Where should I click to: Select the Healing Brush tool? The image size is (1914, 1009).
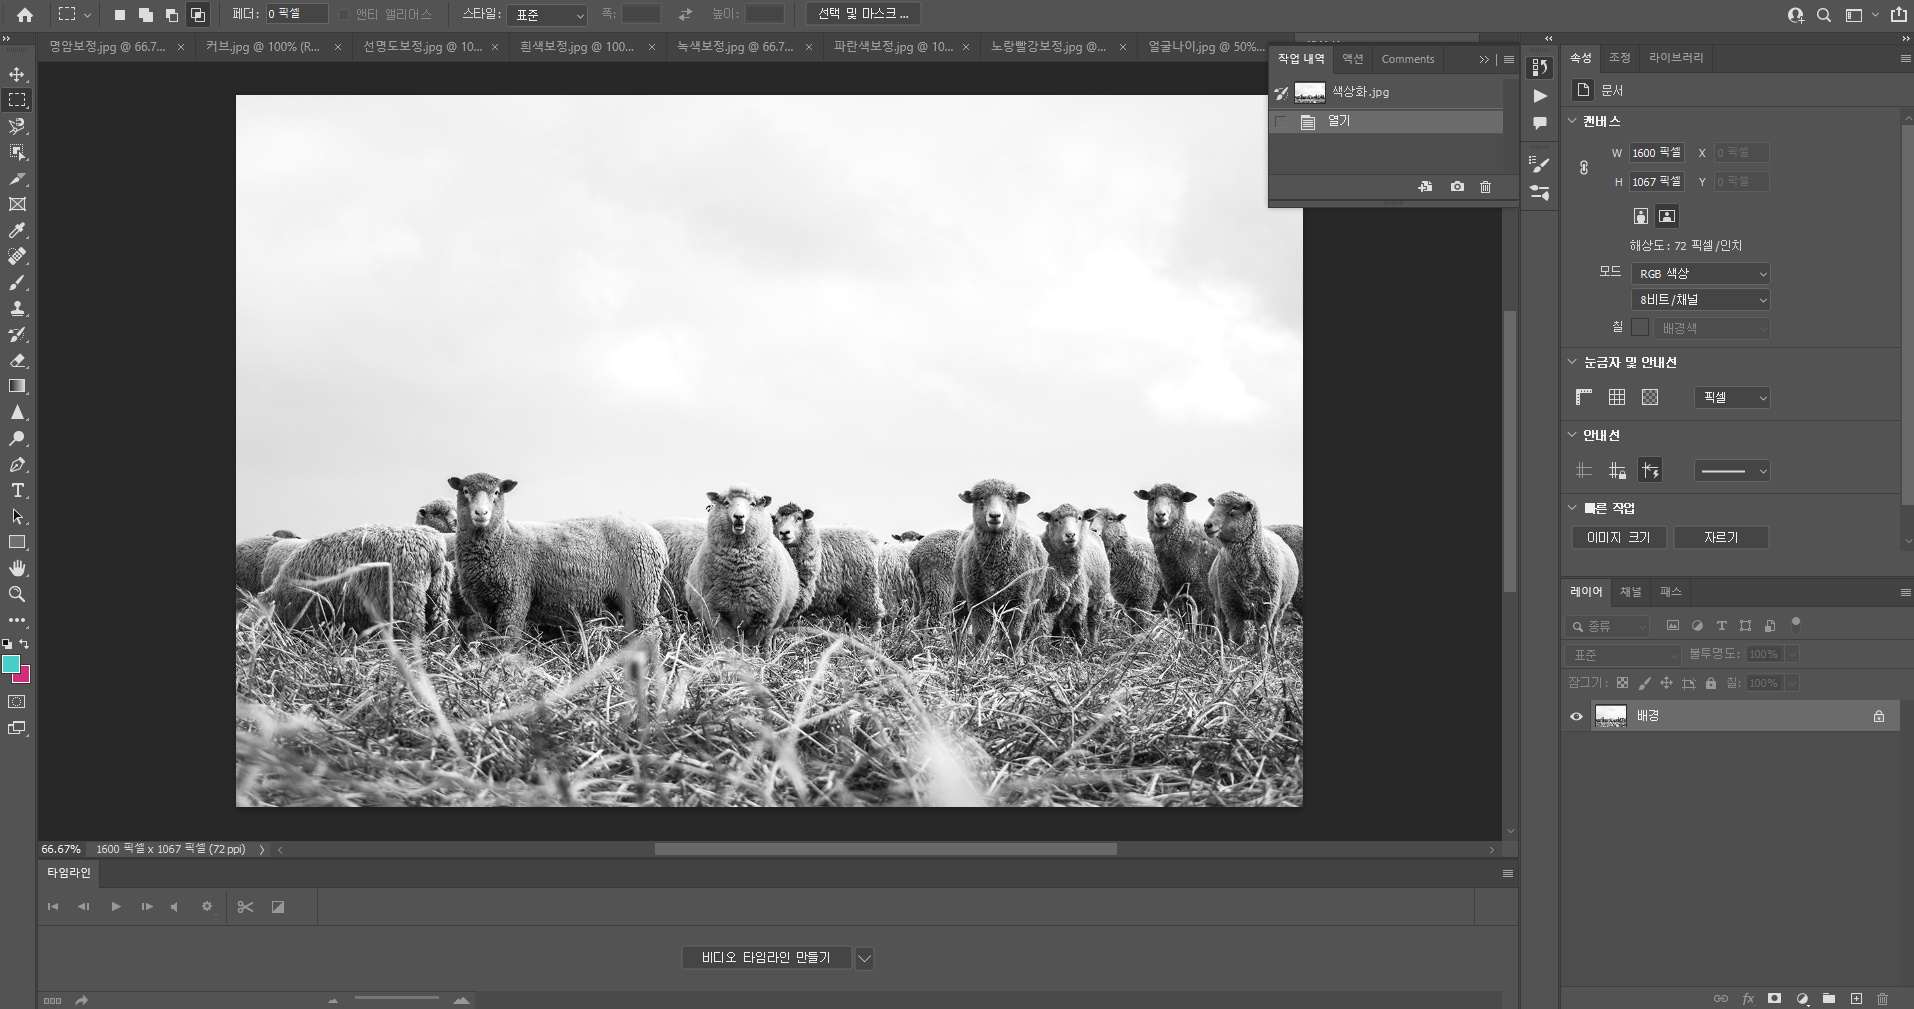[17, 256]
